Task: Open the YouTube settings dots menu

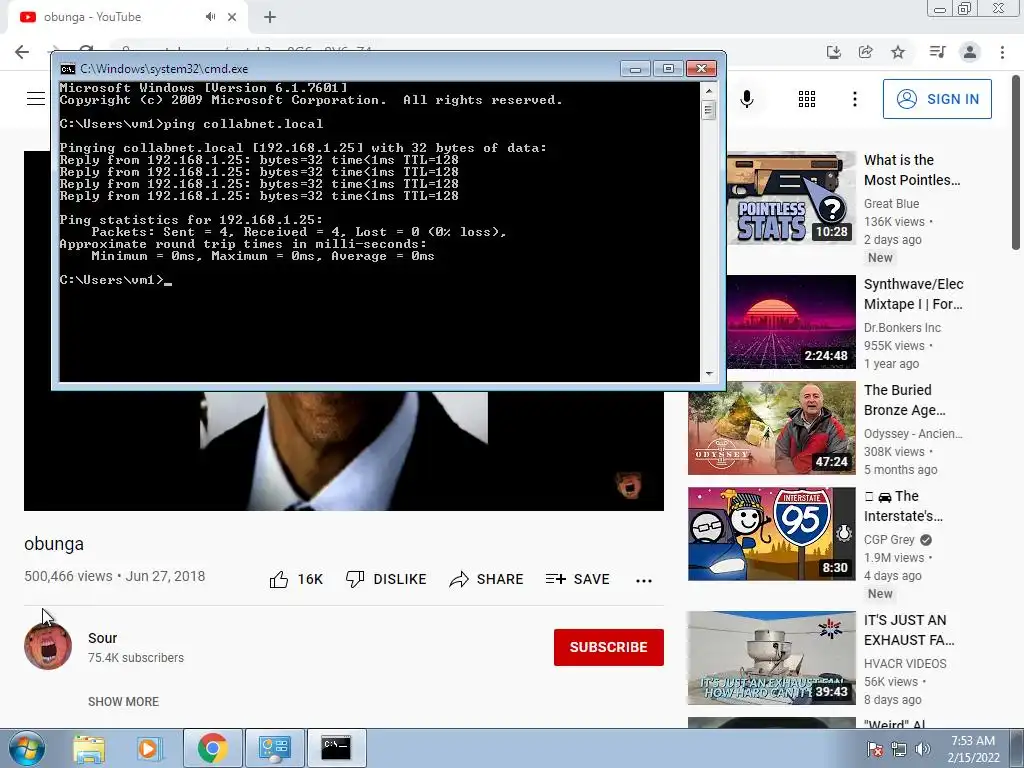Action: pyautogui.click(x=855, y=99)
